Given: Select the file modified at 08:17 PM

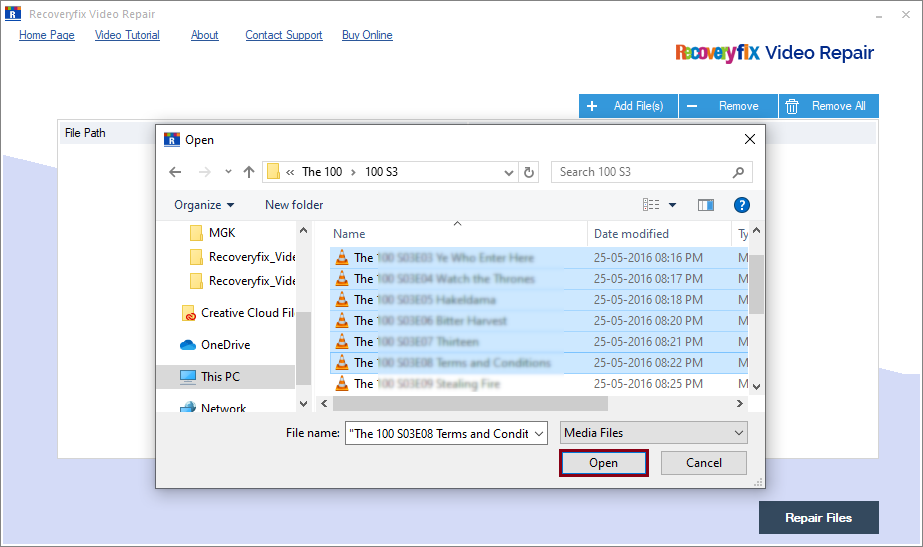Looking at the screenshot, I should point(539,279).
